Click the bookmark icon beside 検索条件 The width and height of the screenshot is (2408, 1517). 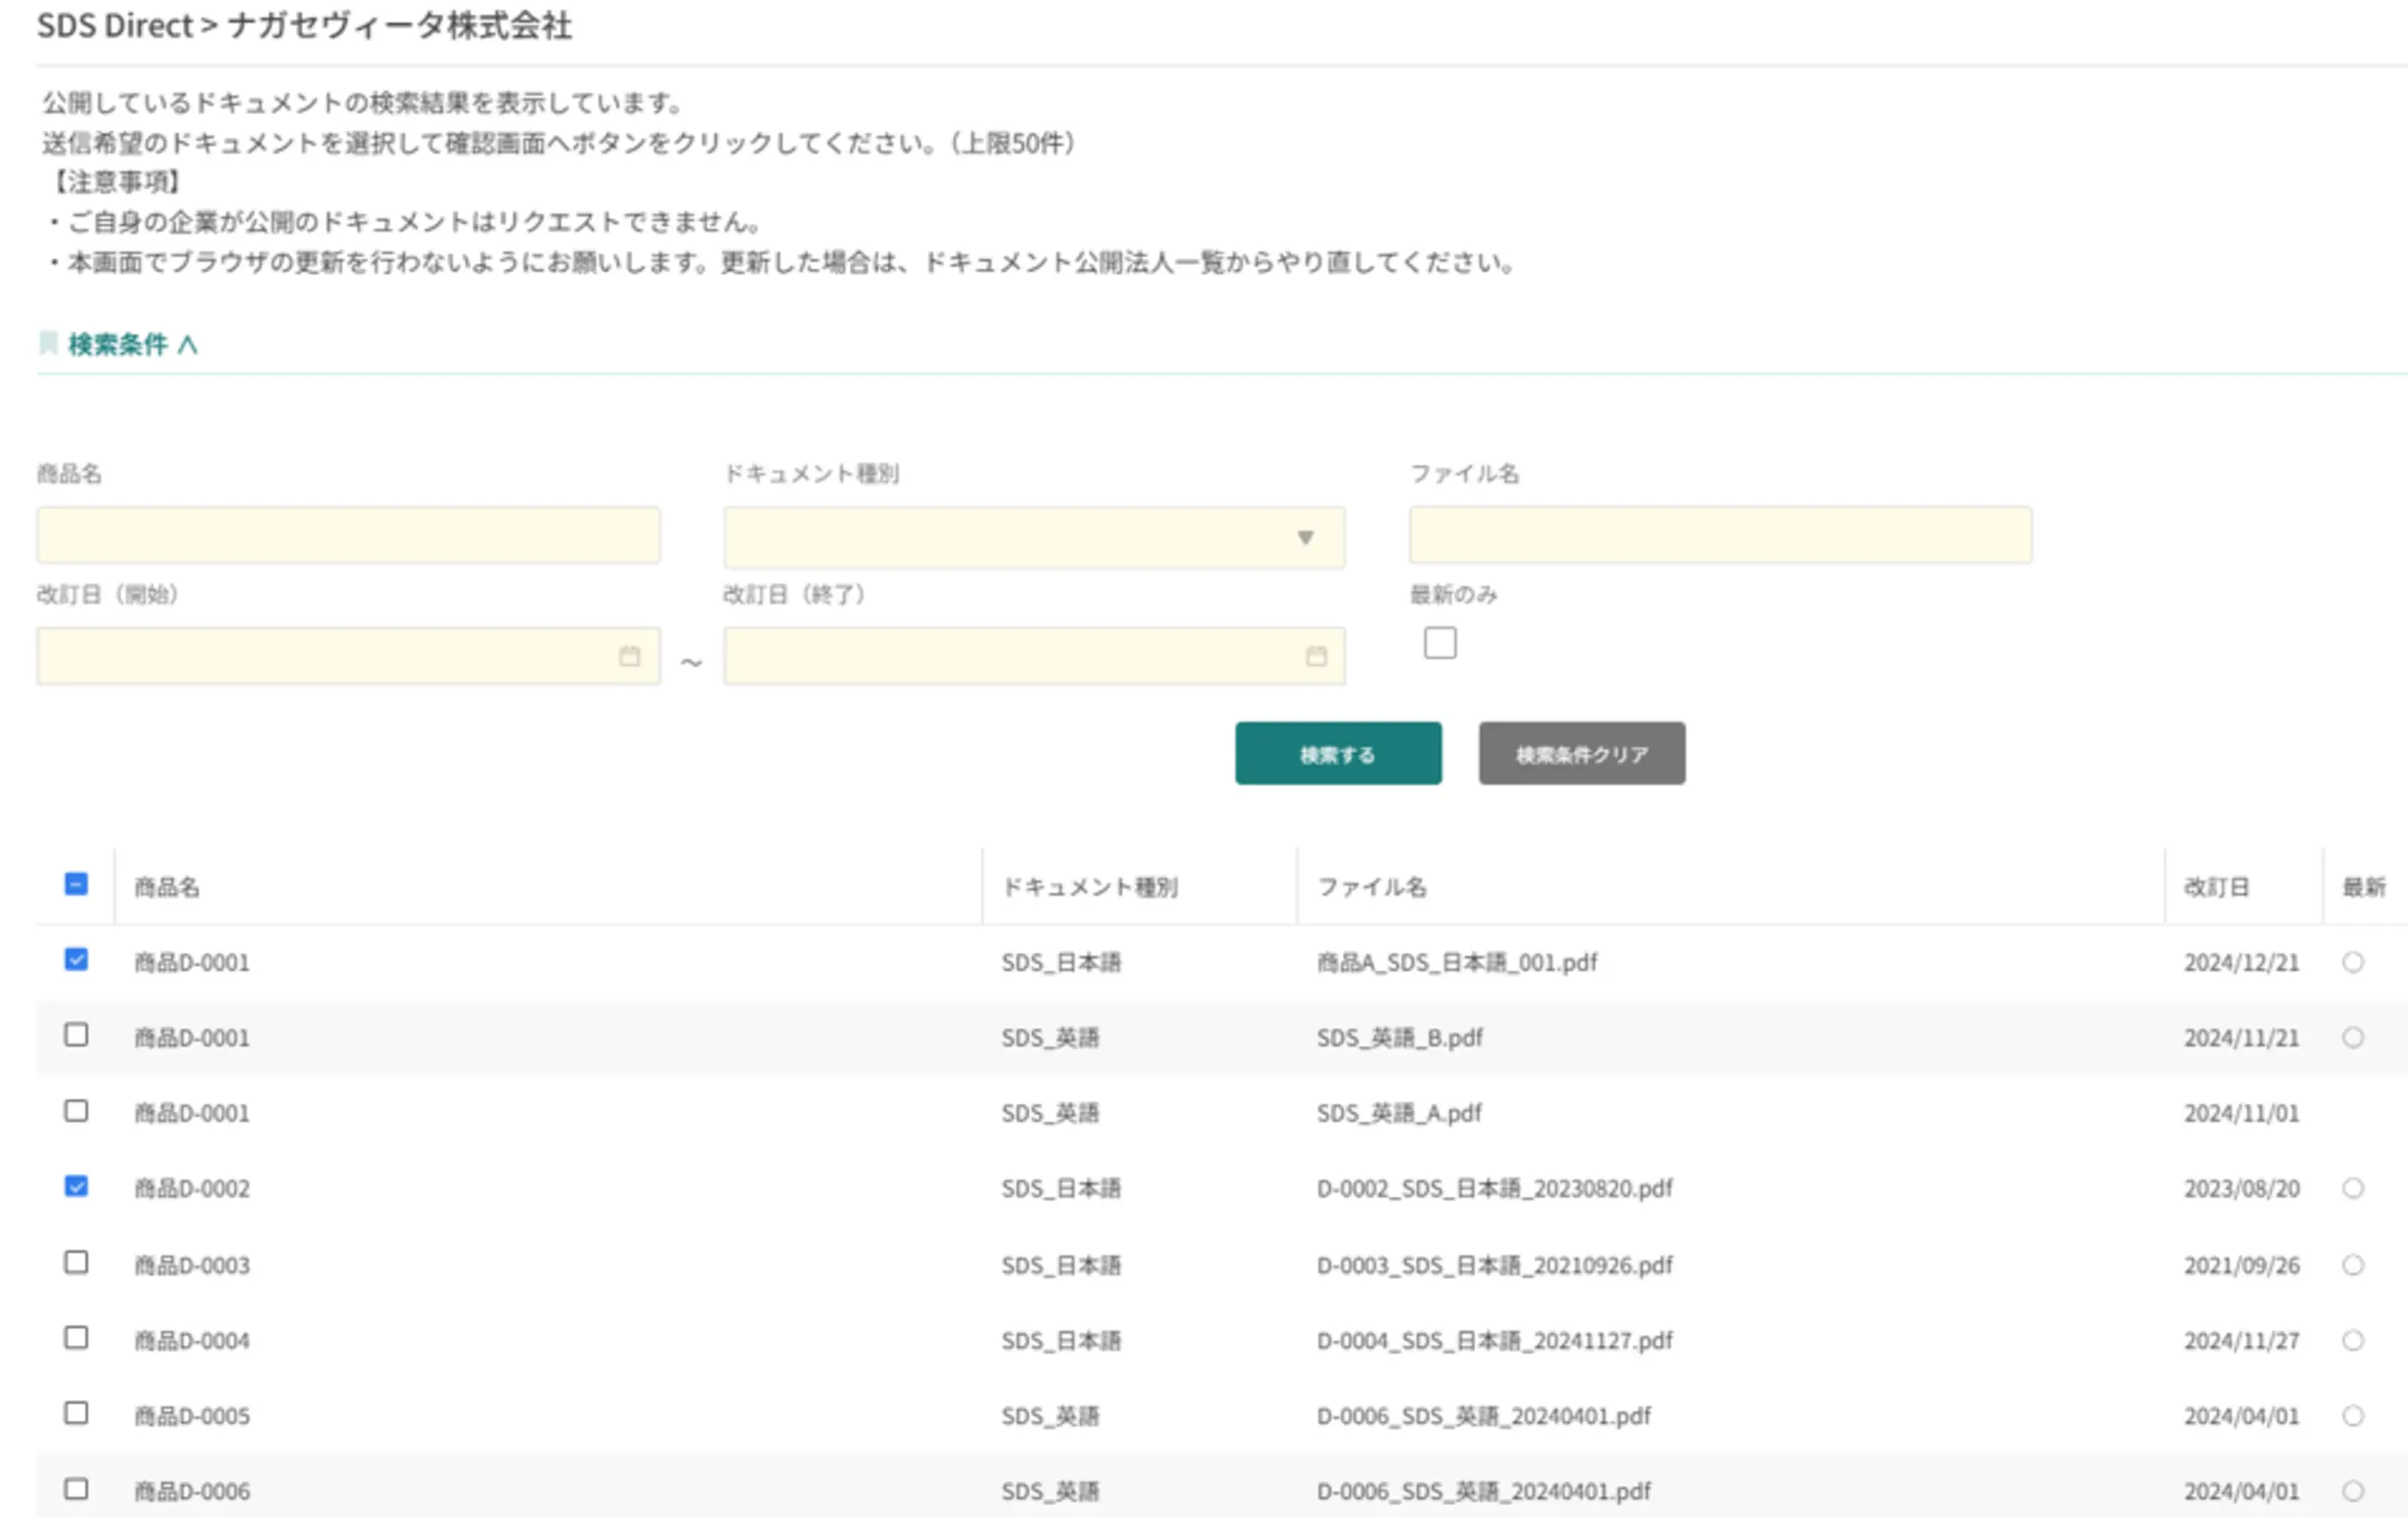click(x=48, y=344)
